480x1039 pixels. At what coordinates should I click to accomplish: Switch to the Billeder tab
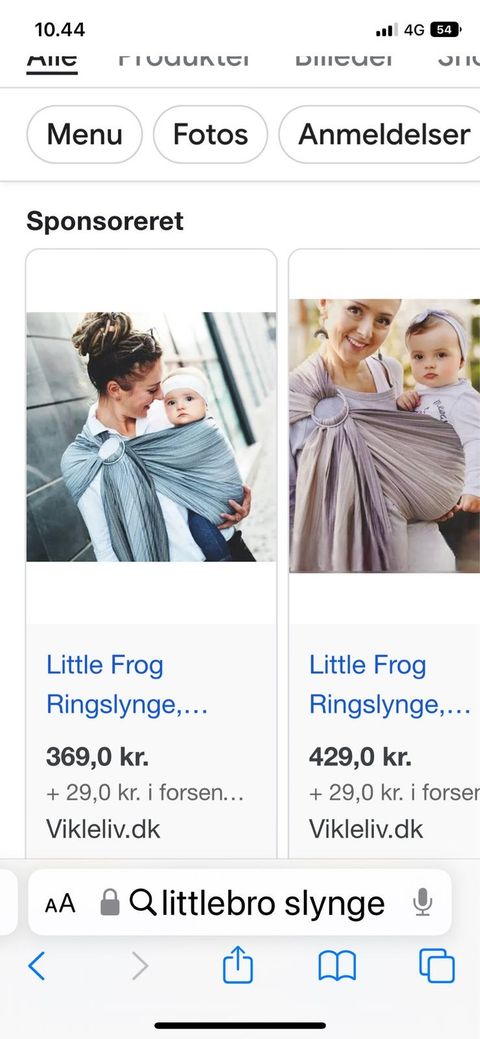(344, 59)
